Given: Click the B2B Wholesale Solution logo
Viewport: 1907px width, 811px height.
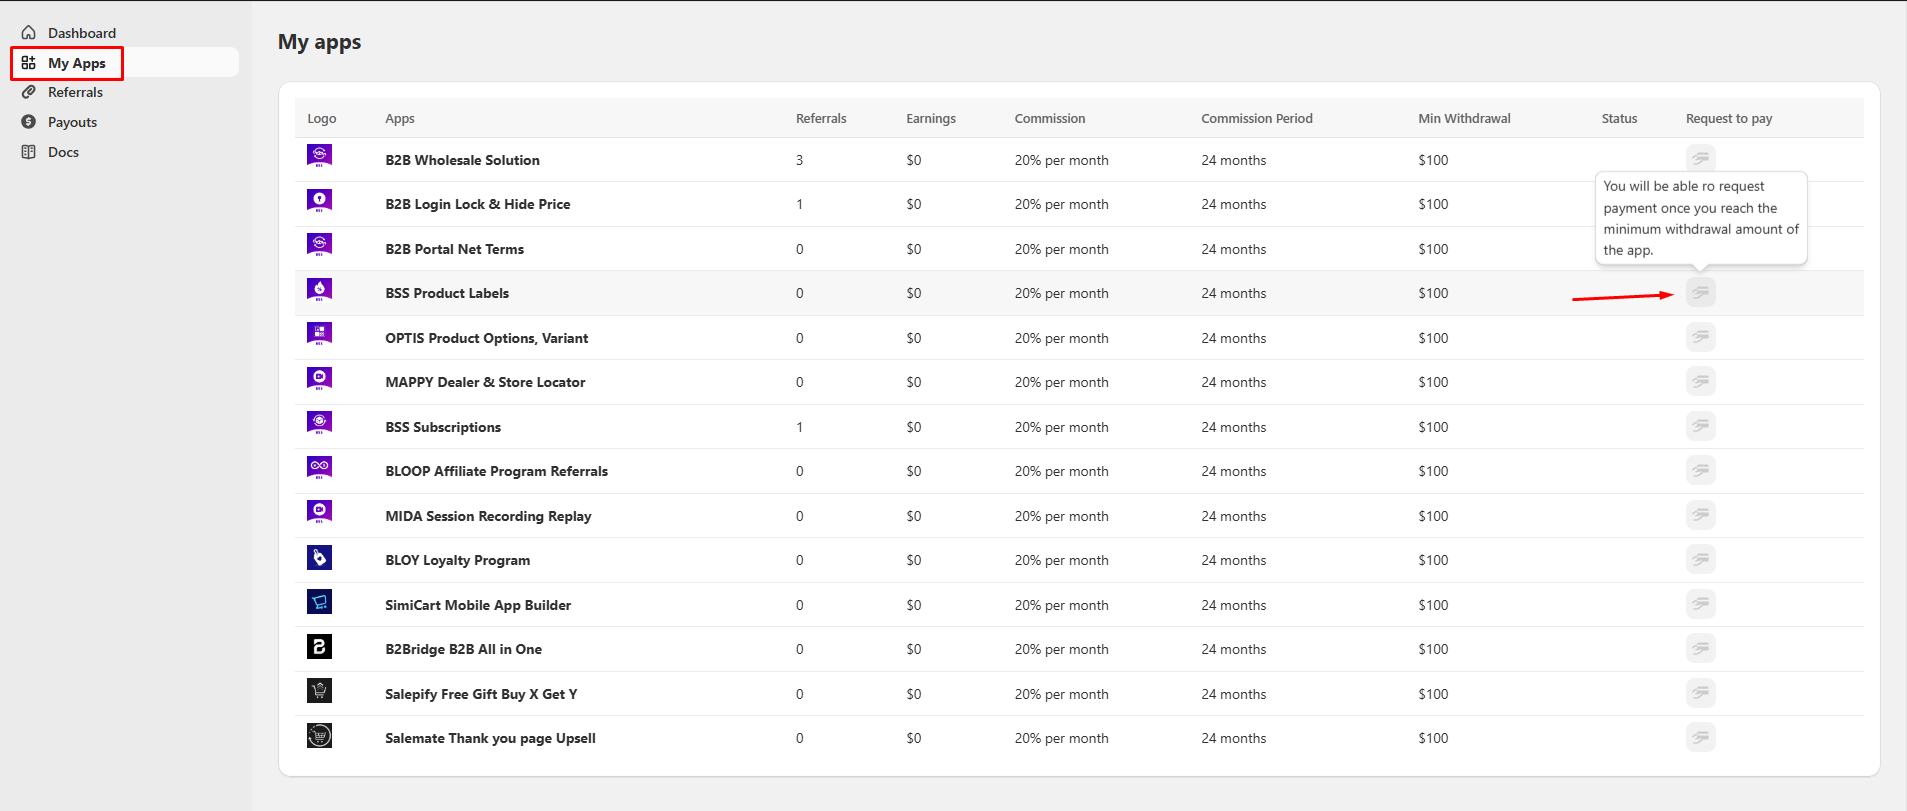Looking at the screenshot, I should 319,156.
